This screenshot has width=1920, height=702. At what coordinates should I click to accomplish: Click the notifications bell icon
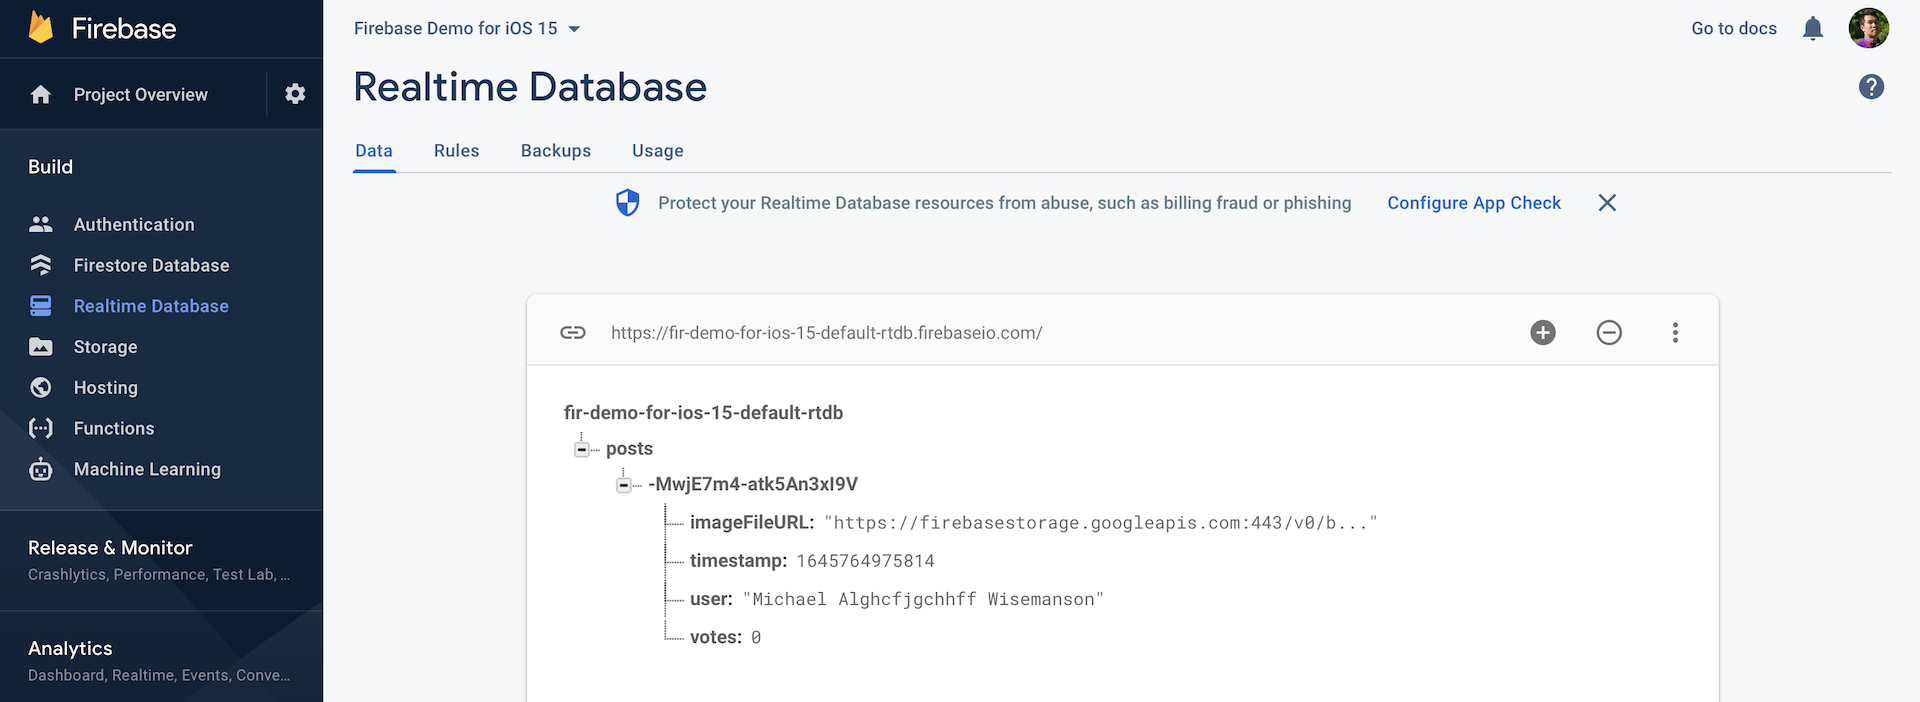coord(1812,29)
